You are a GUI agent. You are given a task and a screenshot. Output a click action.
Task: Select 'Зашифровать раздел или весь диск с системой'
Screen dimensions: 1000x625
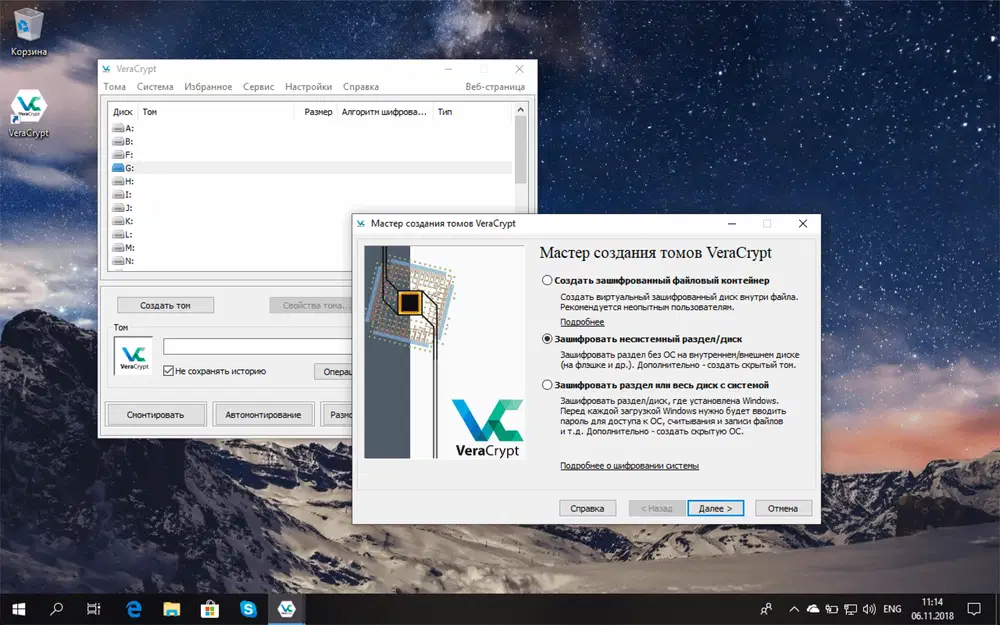coord(656,385)
